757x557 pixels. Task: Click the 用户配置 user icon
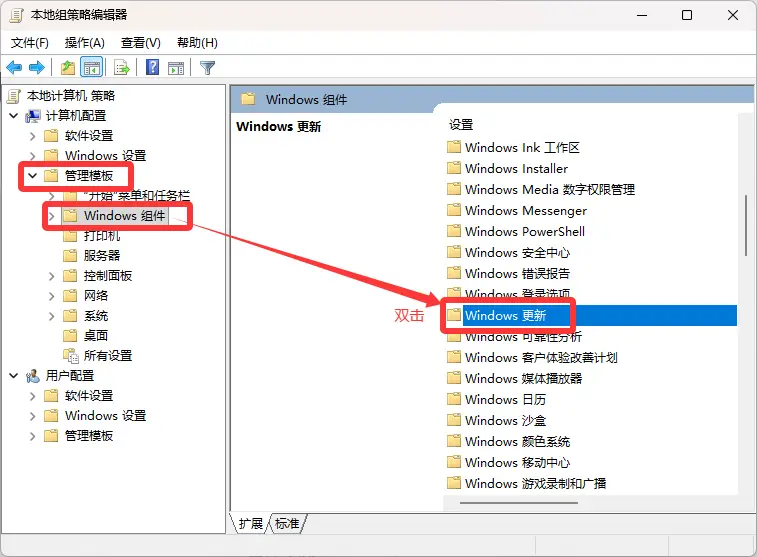(33, 376)
